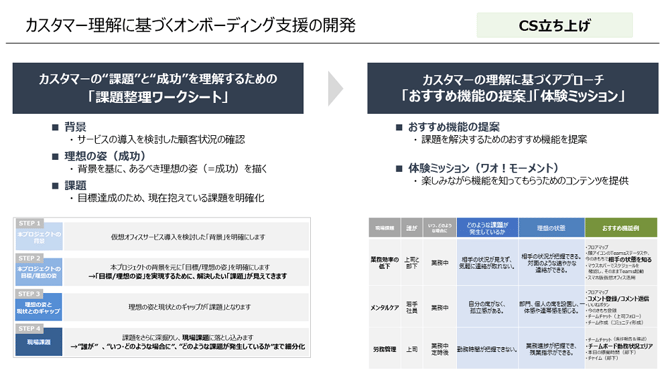
Task: Click the text 仮想オフィスサービス導入を検討した「背景」を明確にします
Action: tap(188, 237)
